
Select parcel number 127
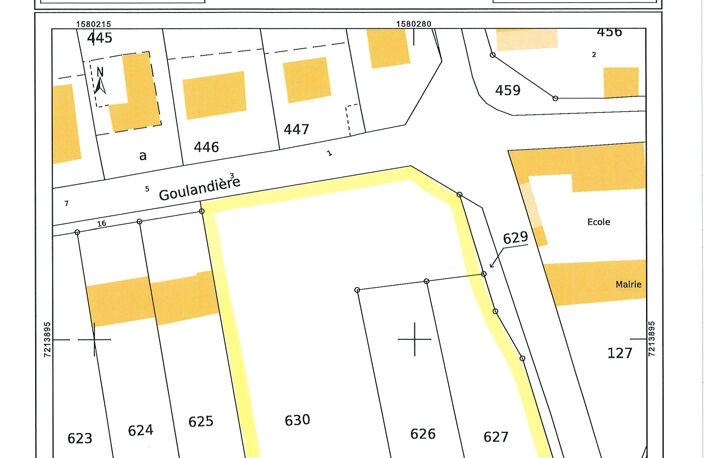pos(620,353)
